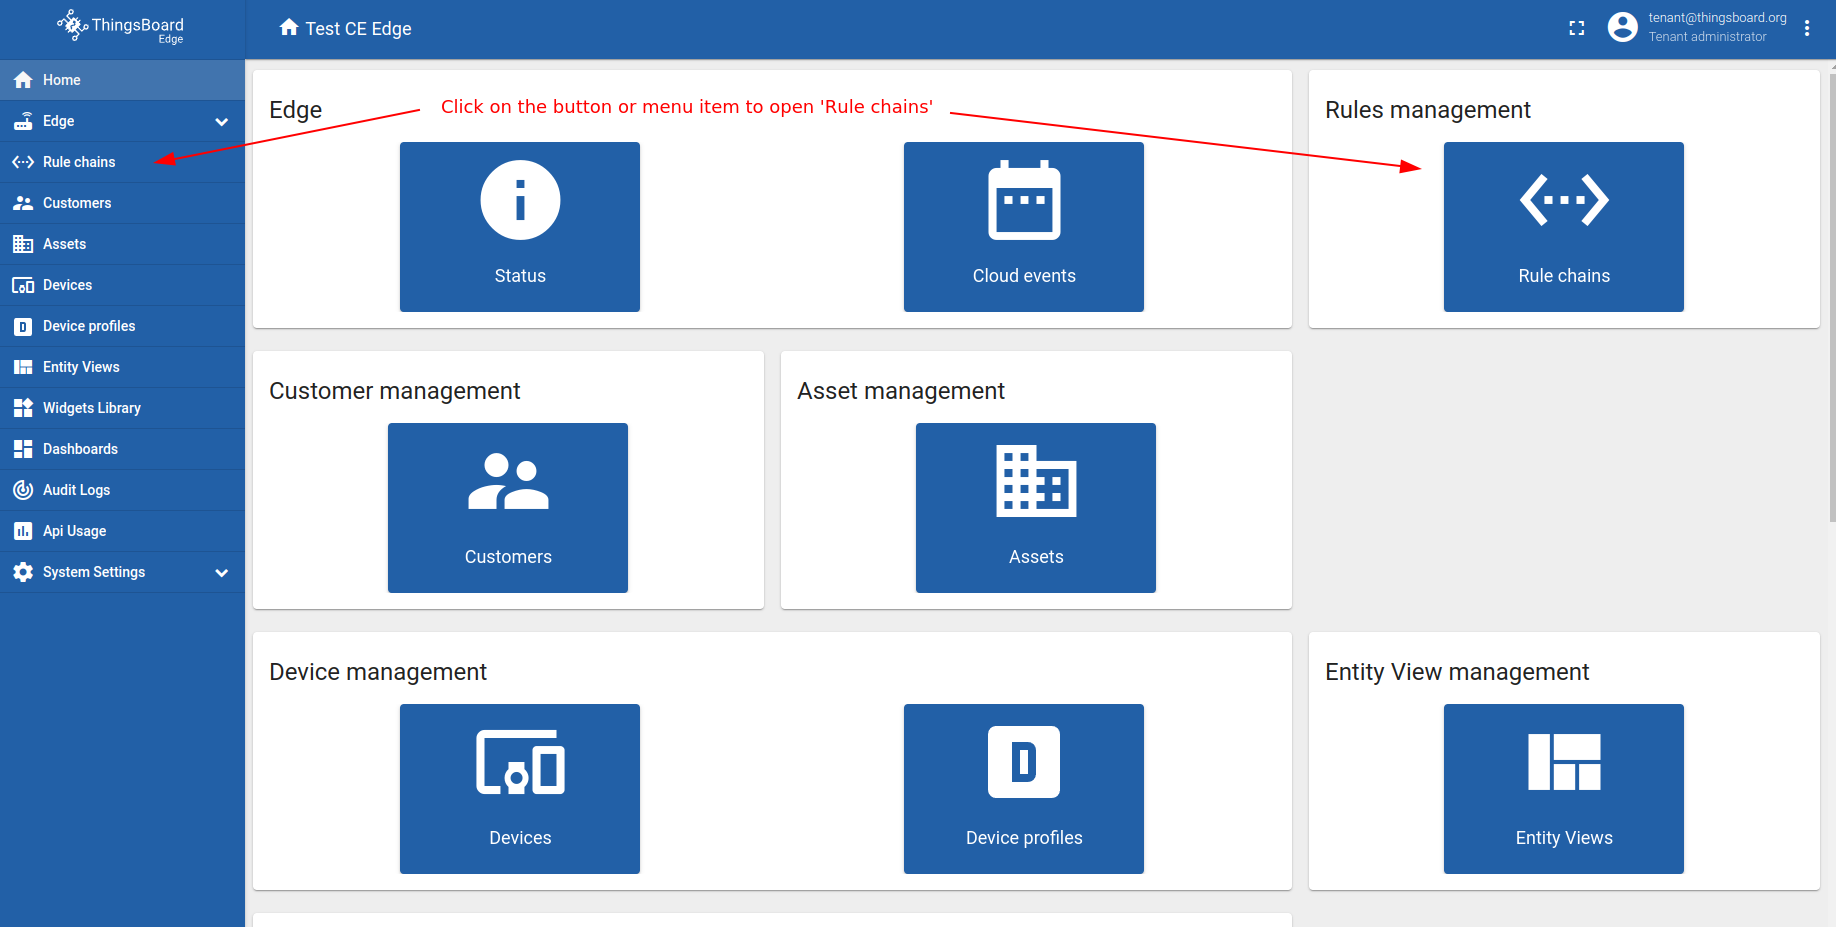Open the three-dot options menu
The width and height of the screenshot is (1836, 927).
pyautogui.click(x=1807, y=28)
